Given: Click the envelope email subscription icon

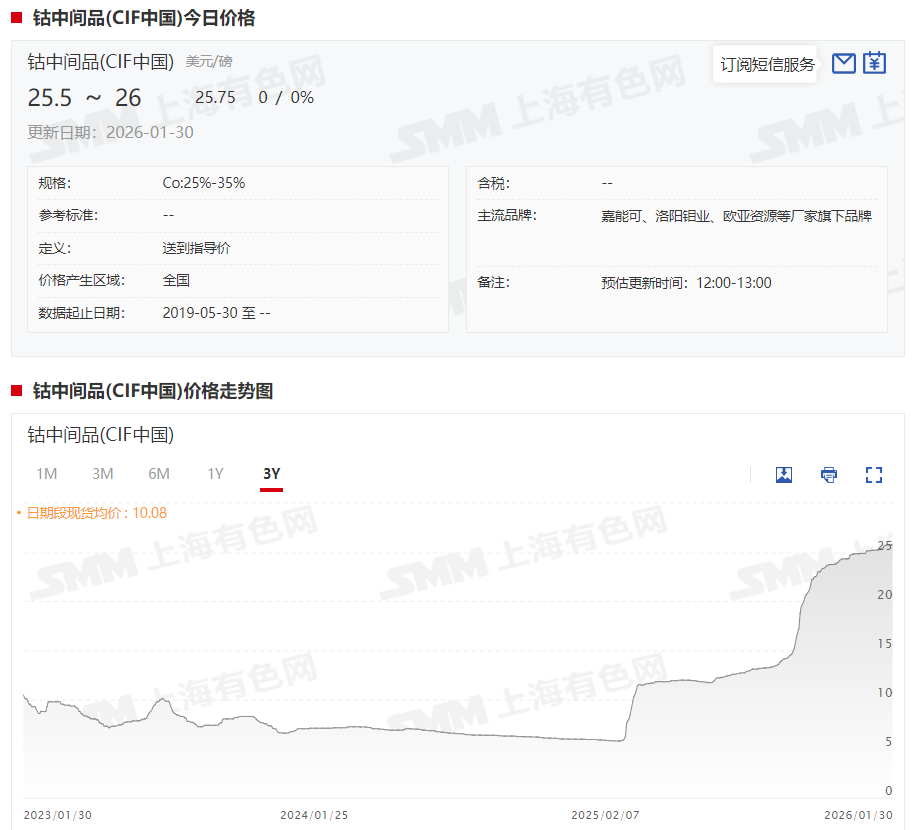Looking at the screenshot, I should pyautogui.click(x=843, y=64).
